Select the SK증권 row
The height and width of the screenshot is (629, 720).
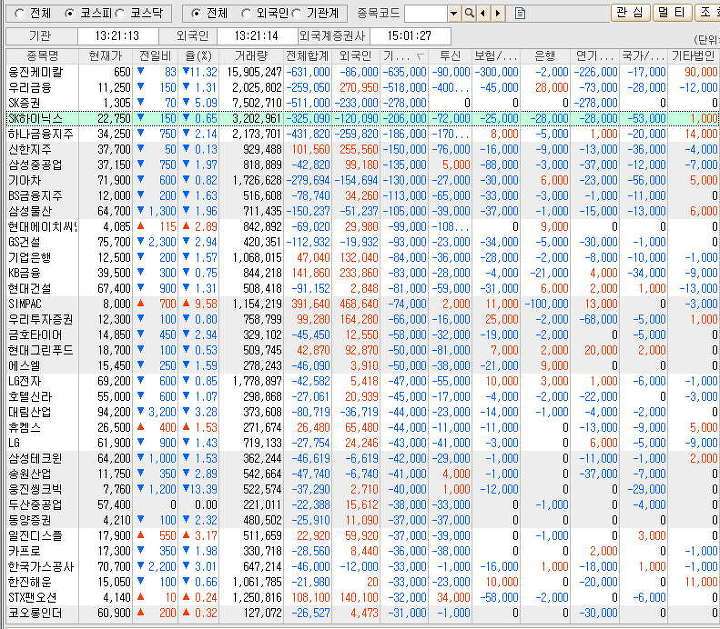click(363, 103)
